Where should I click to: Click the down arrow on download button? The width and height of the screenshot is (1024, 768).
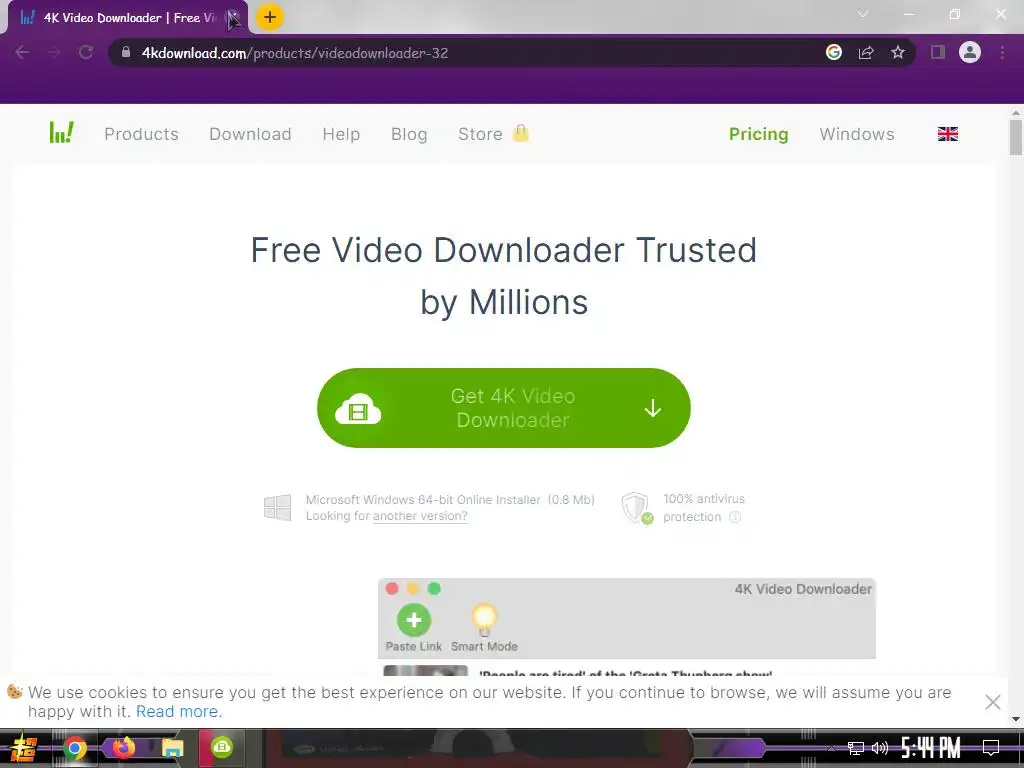pyautogui.click(x=652, y=409)
